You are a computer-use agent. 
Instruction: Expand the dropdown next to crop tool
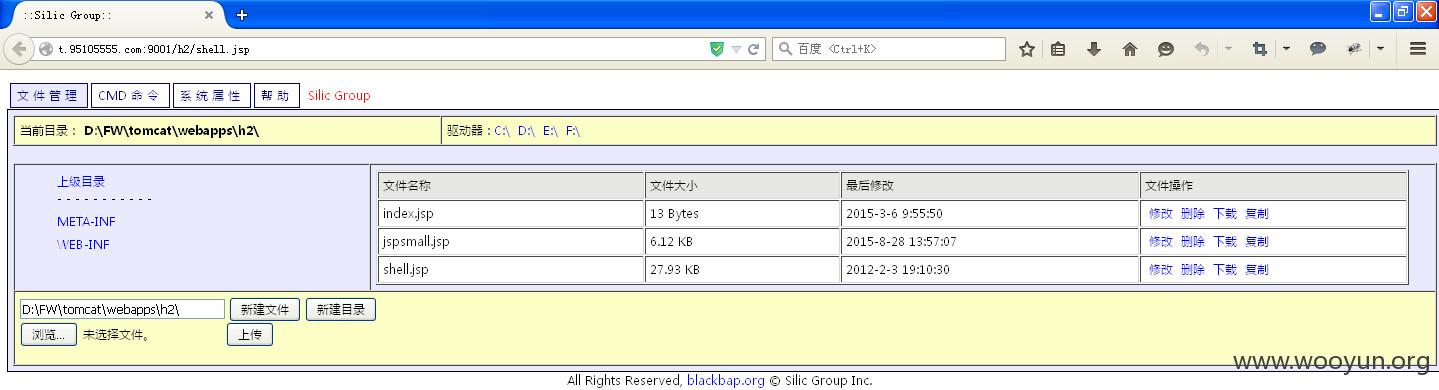coord(1286,49)
